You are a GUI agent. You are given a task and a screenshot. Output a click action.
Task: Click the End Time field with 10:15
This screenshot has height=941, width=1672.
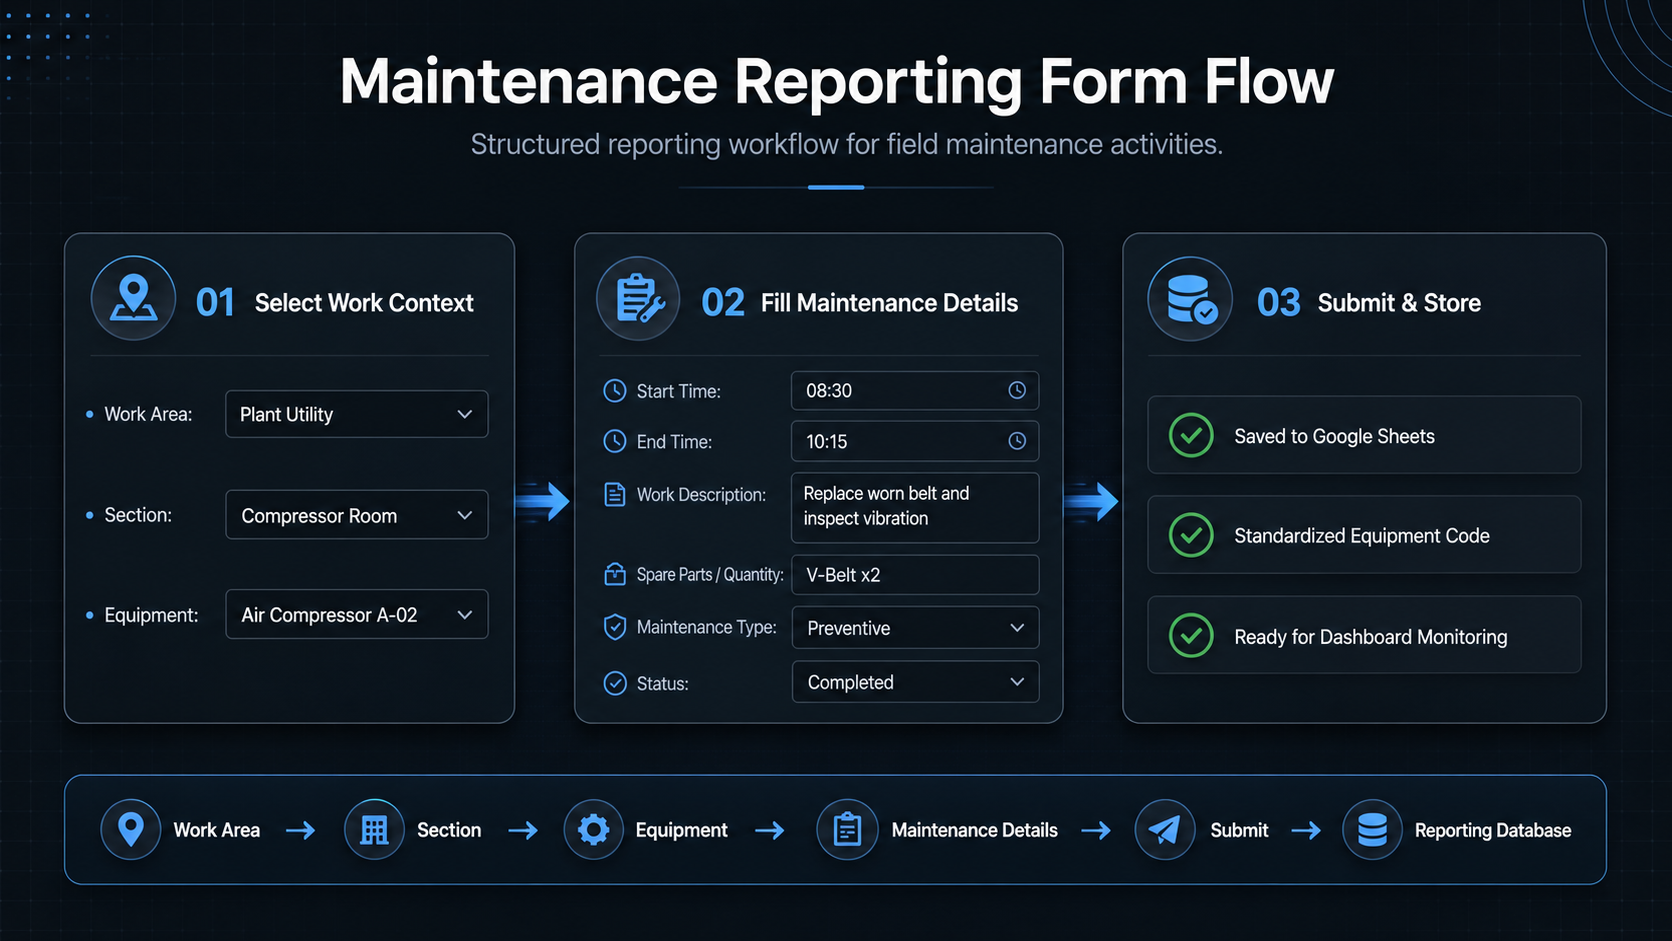[915, 441]
